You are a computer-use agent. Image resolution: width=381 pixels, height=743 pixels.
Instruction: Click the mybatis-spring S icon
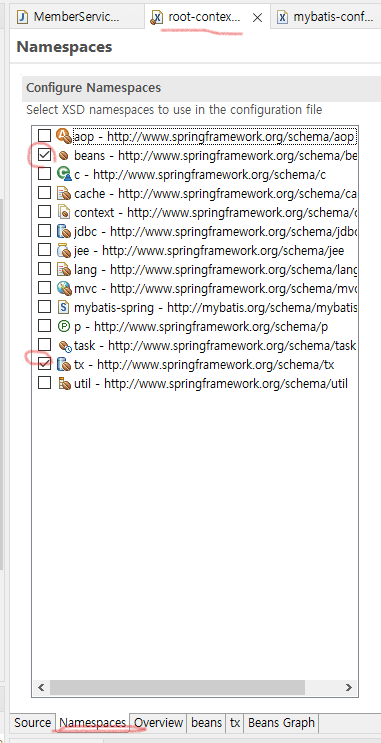pos(63,307)
